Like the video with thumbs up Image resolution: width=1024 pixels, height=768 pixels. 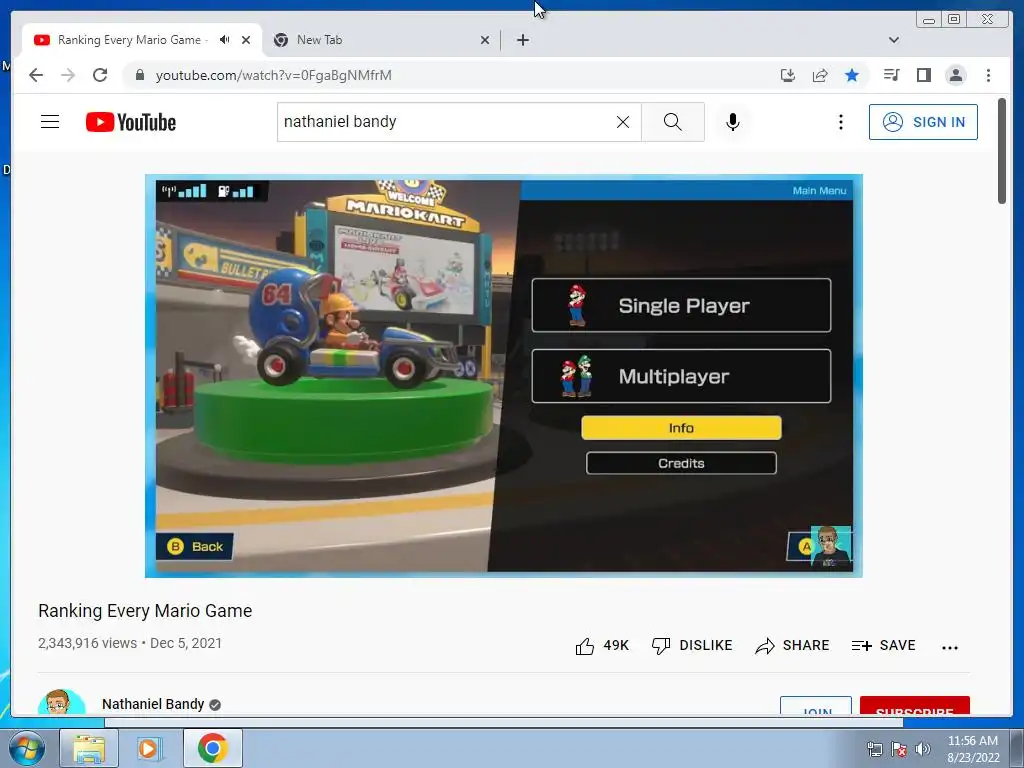click(585, 646)
